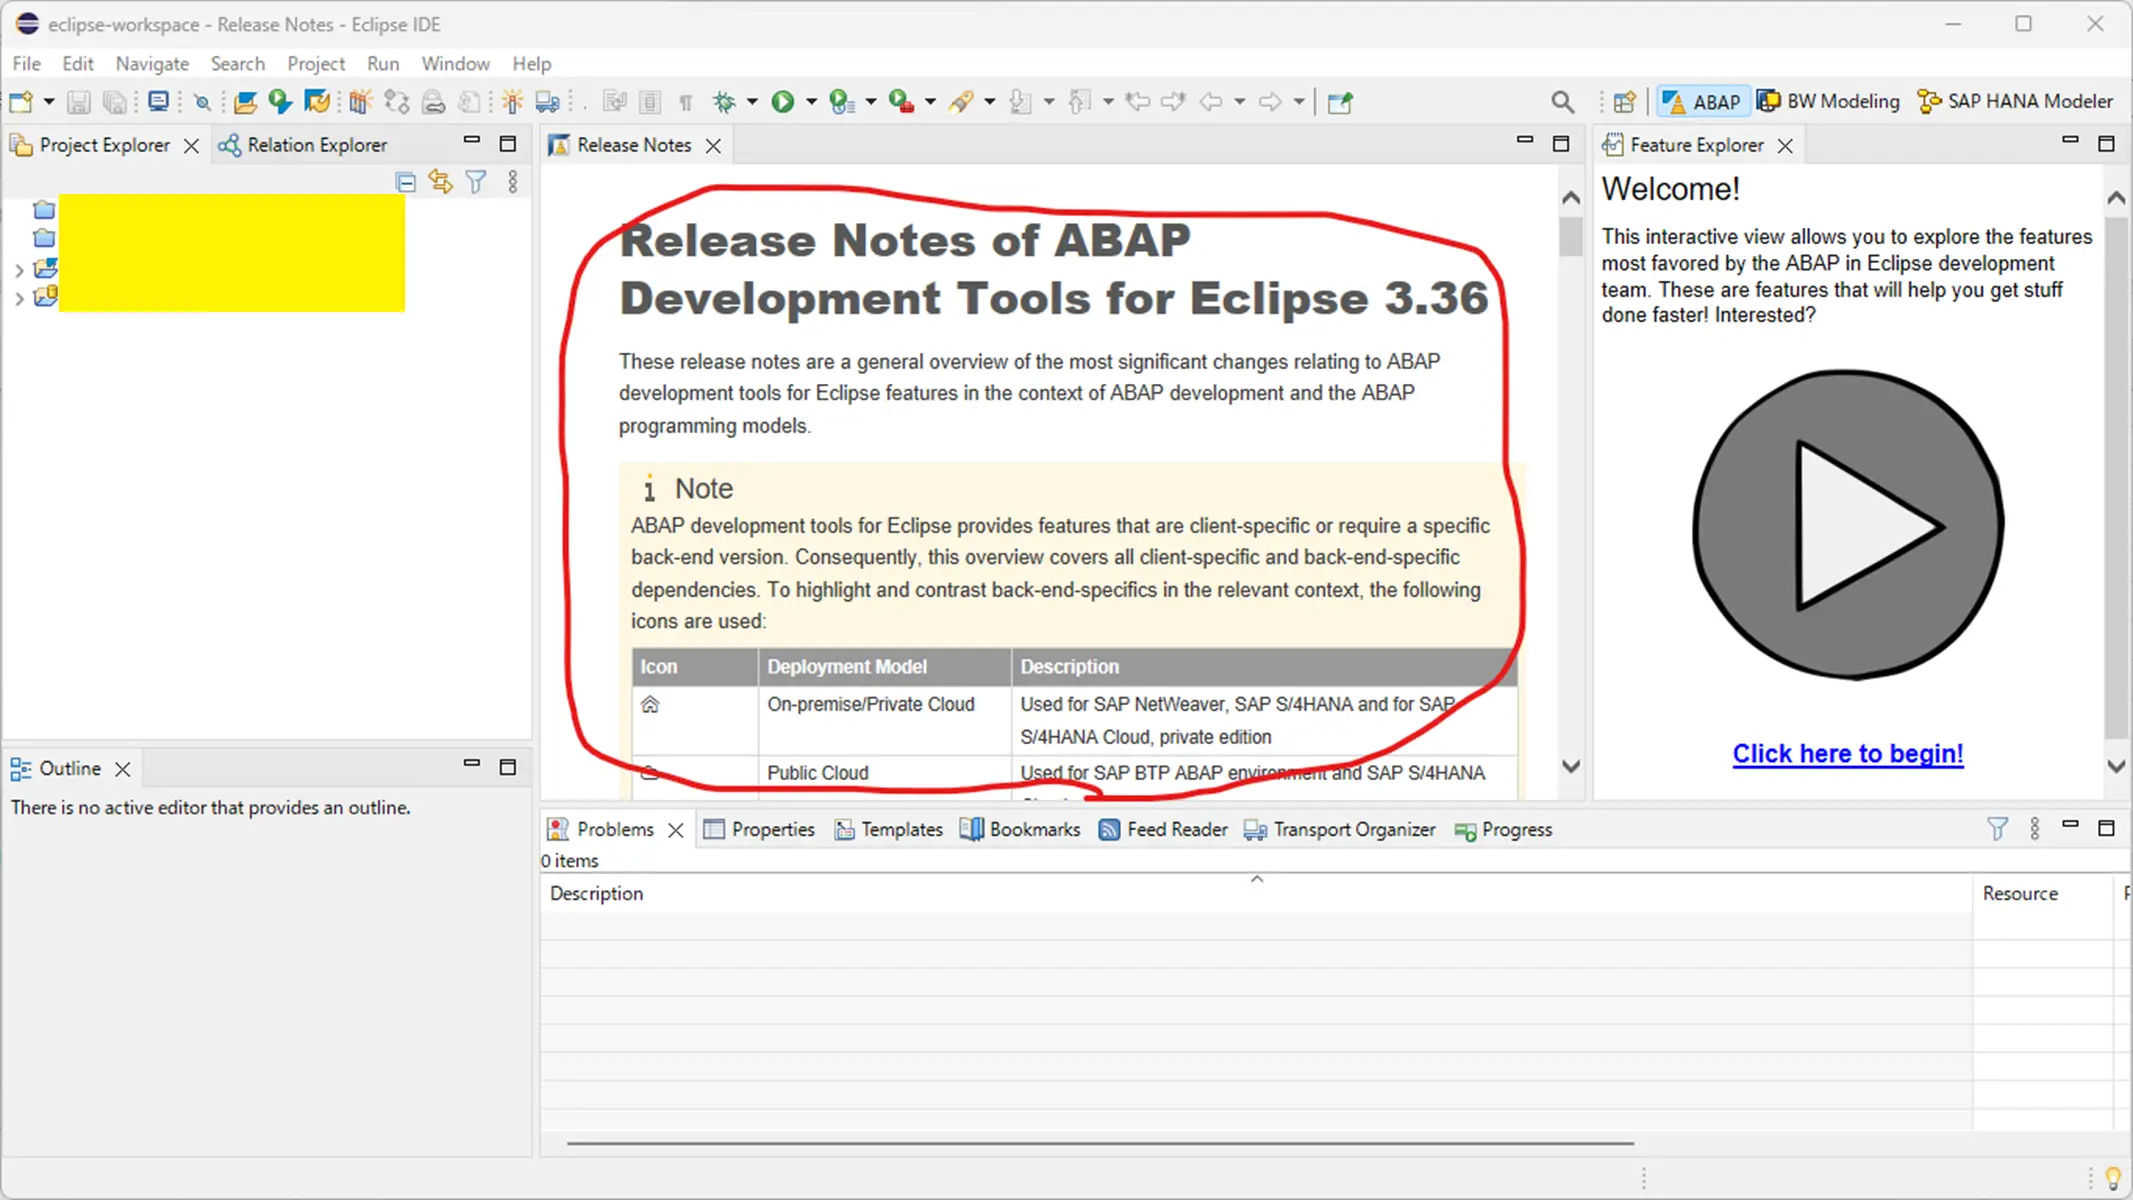Switch to the SAP HANA Modeler perspective
This screenshot has width=2133, height=1200.
pos(2016,101)
